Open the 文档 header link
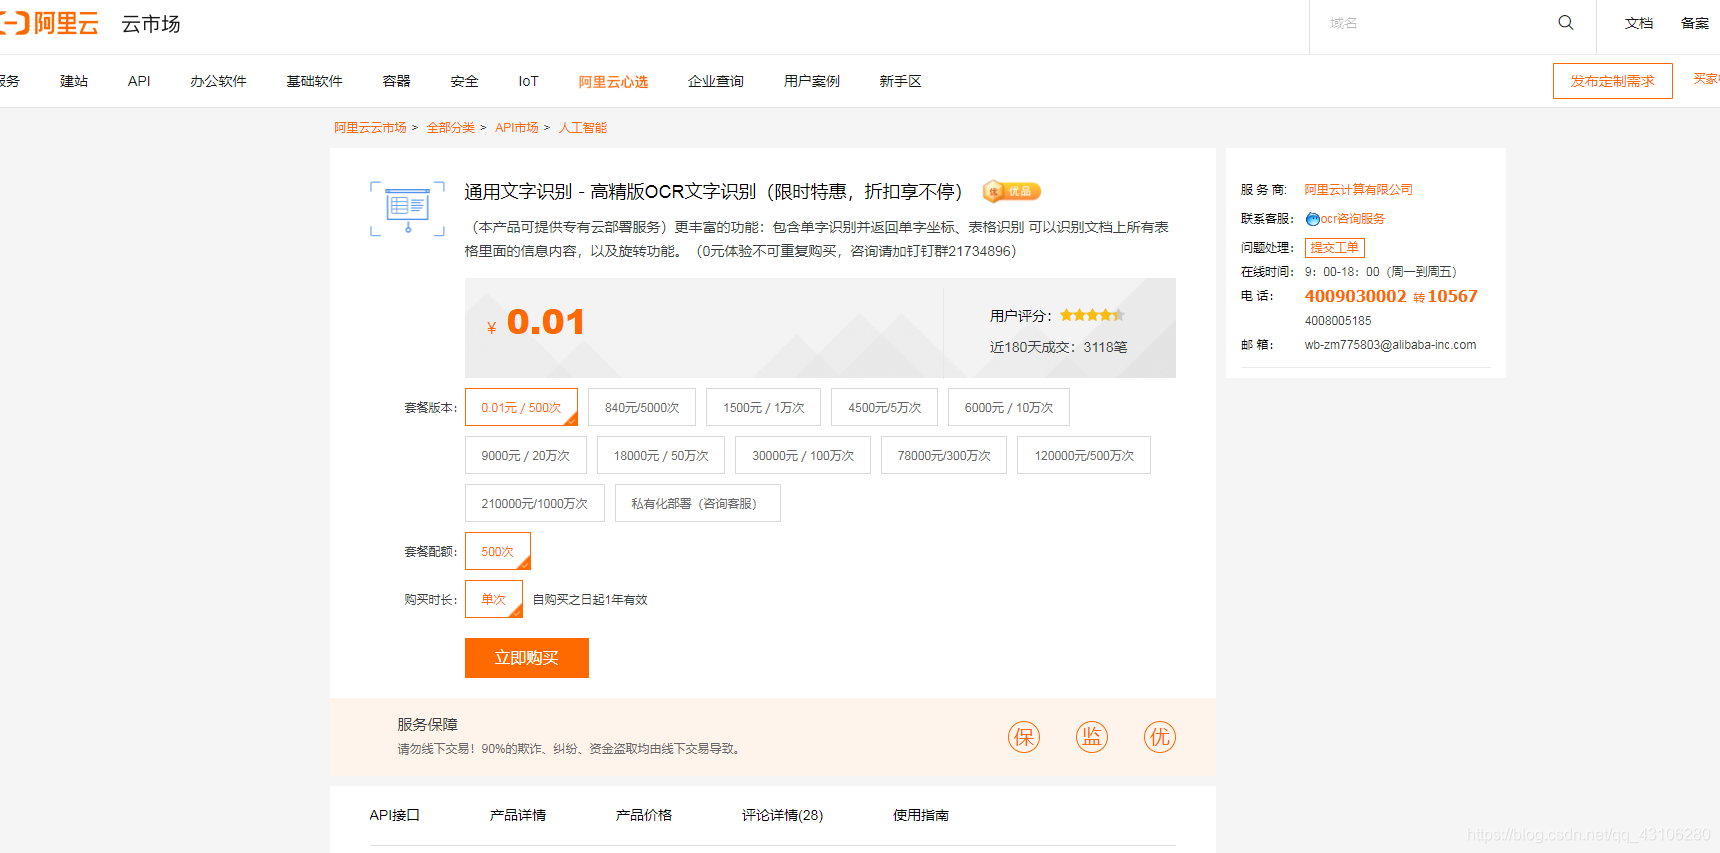Image resolution: width=1720 pixels, height=853 pixels. point(1639,23)
